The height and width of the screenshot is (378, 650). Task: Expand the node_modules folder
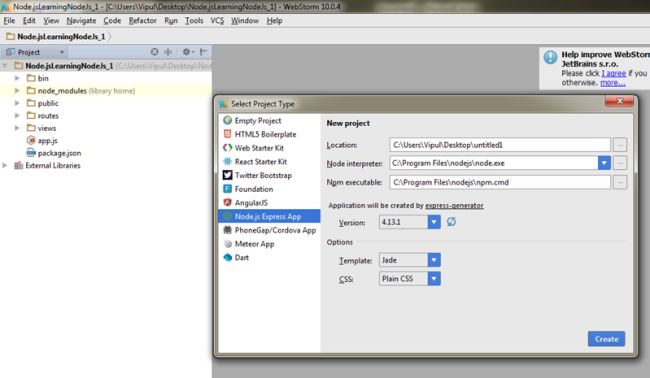(17, 90)
